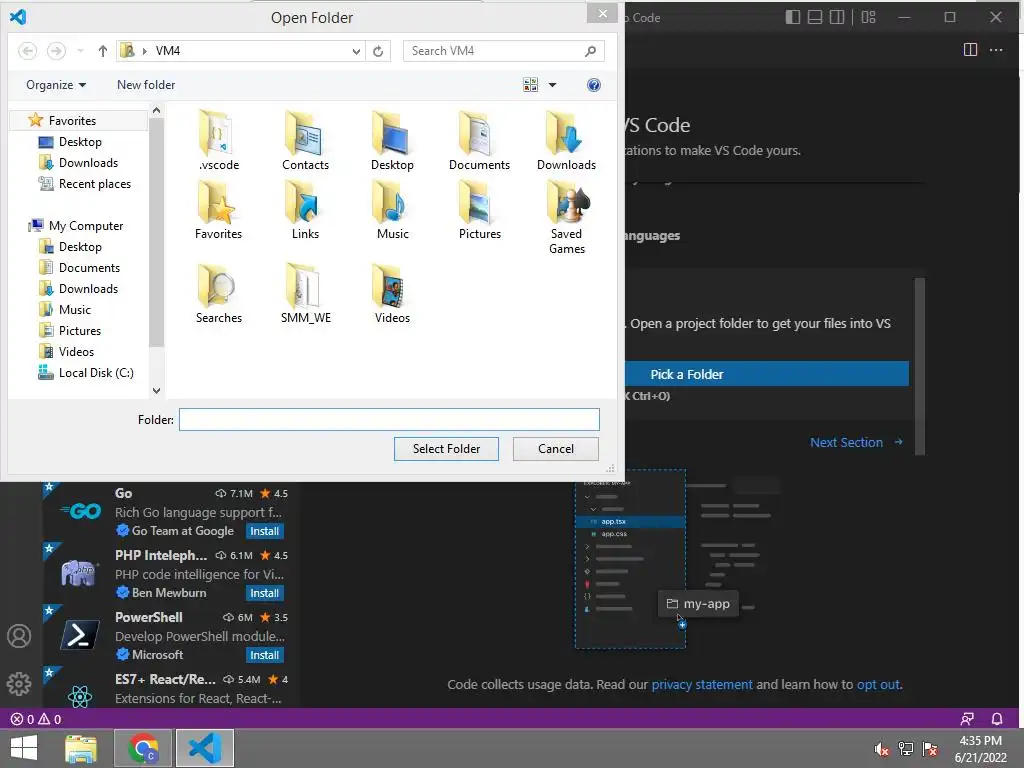Click the feedback icon in status bar
The width and height of the screenshot is (1024, 768).
967,719
